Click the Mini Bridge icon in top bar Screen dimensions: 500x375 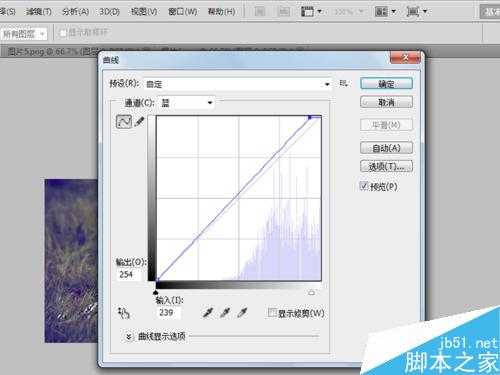[x=284, y=12]
